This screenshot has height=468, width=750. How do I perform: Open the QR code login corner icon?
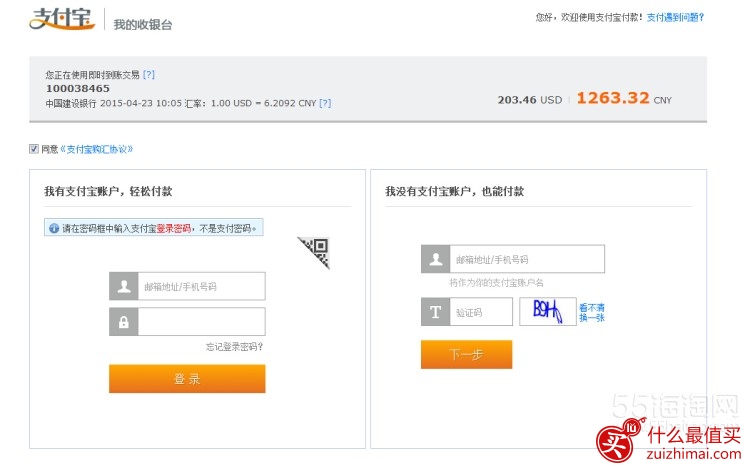point(314,253)
